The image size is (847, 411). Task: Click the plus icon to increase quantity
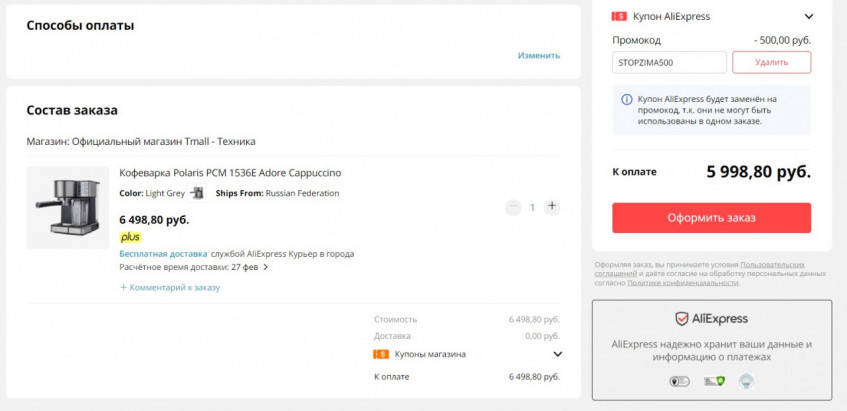point(552,207)
